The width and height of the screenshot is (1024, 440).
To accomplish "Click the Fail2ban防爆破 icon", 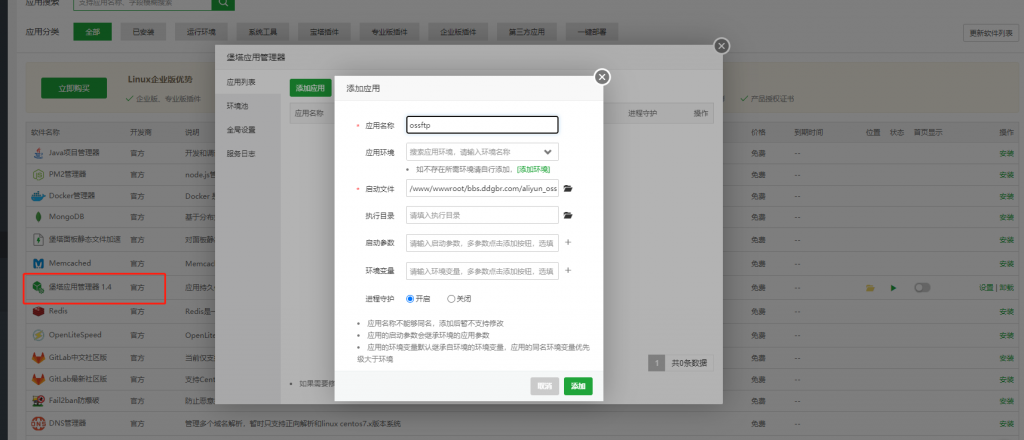I will click(x=38, y=400).
